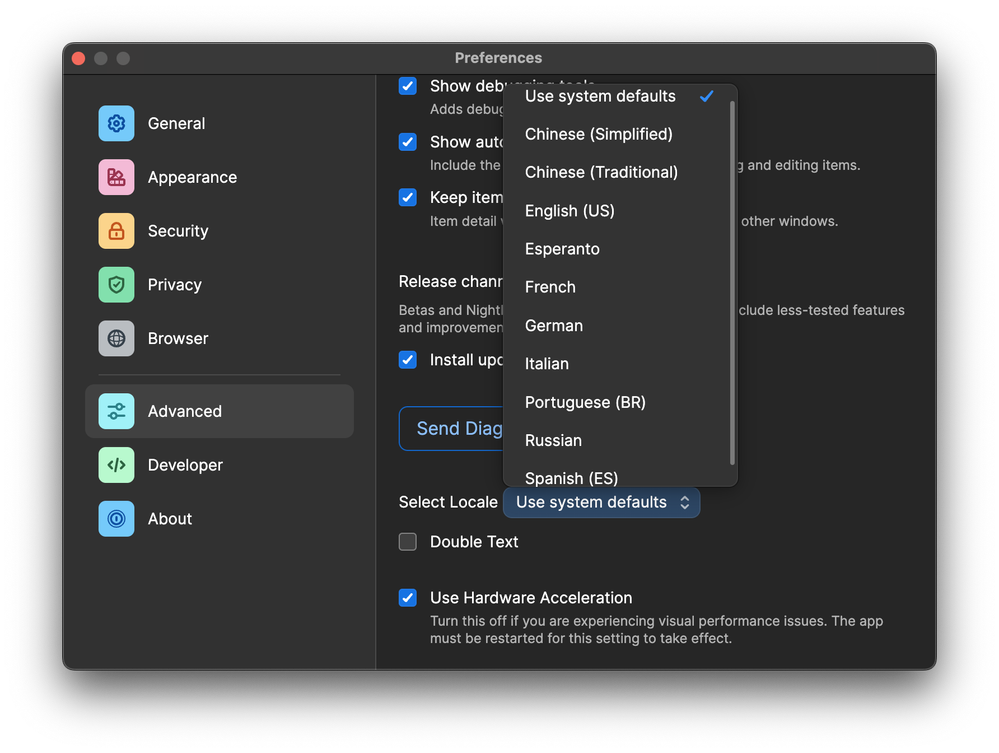Uncheck the Show debugging tools checkbox

click(x=408, y=86)
